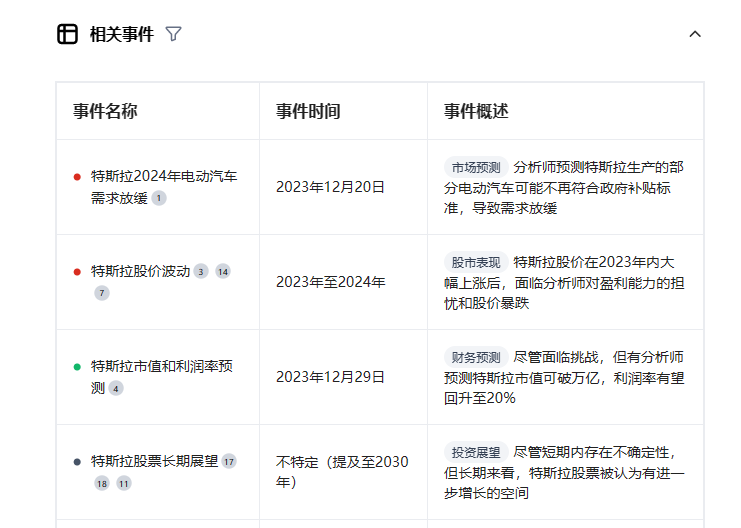
Task: Open the 特斯拉股票长期展望 event
Action: (x=155, y=461)
